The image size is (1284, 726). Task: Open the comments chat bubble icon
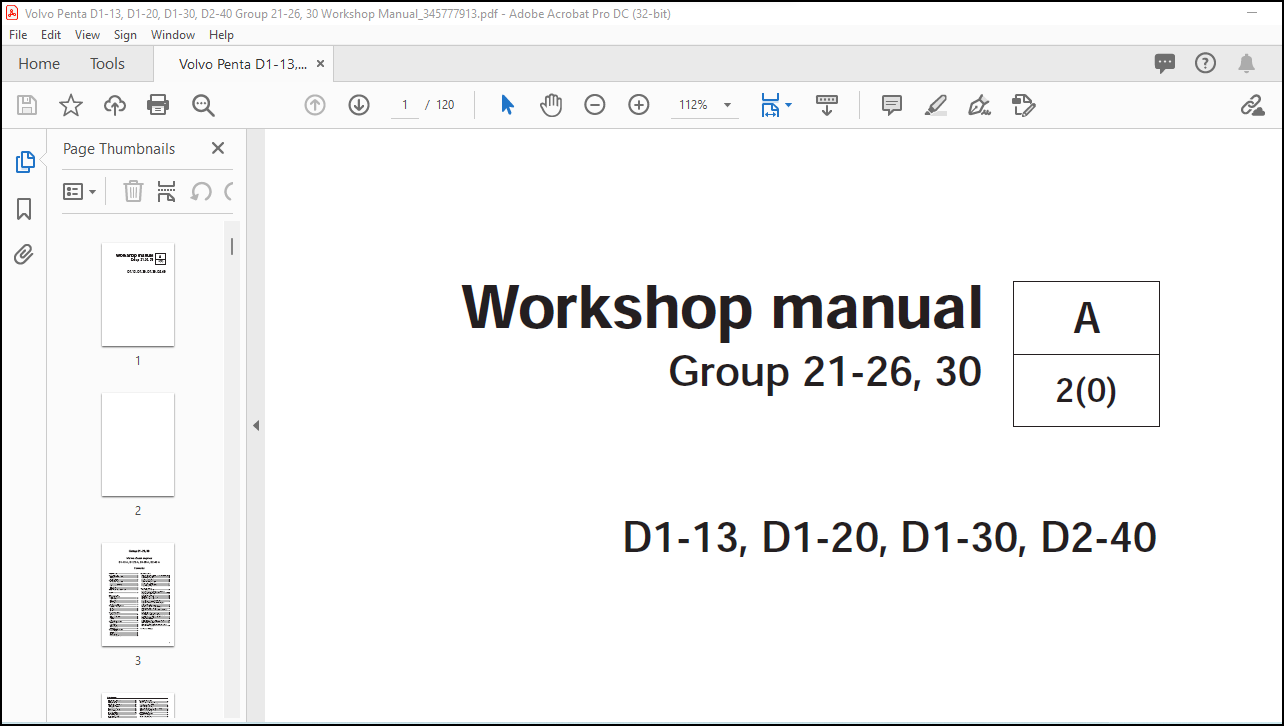pyautogui.click(x=1165, y=63)
